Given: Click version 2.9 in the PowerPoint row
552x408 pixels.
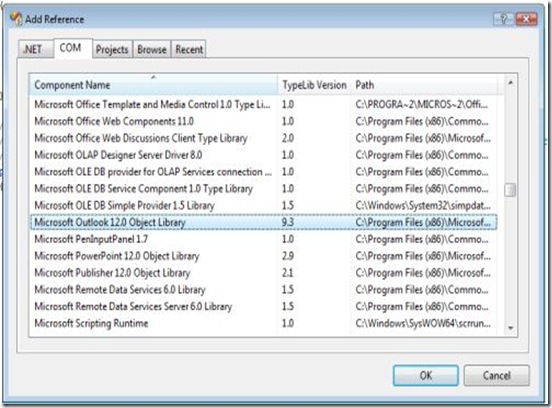Looking at the screenshot, I should (288, 256).
